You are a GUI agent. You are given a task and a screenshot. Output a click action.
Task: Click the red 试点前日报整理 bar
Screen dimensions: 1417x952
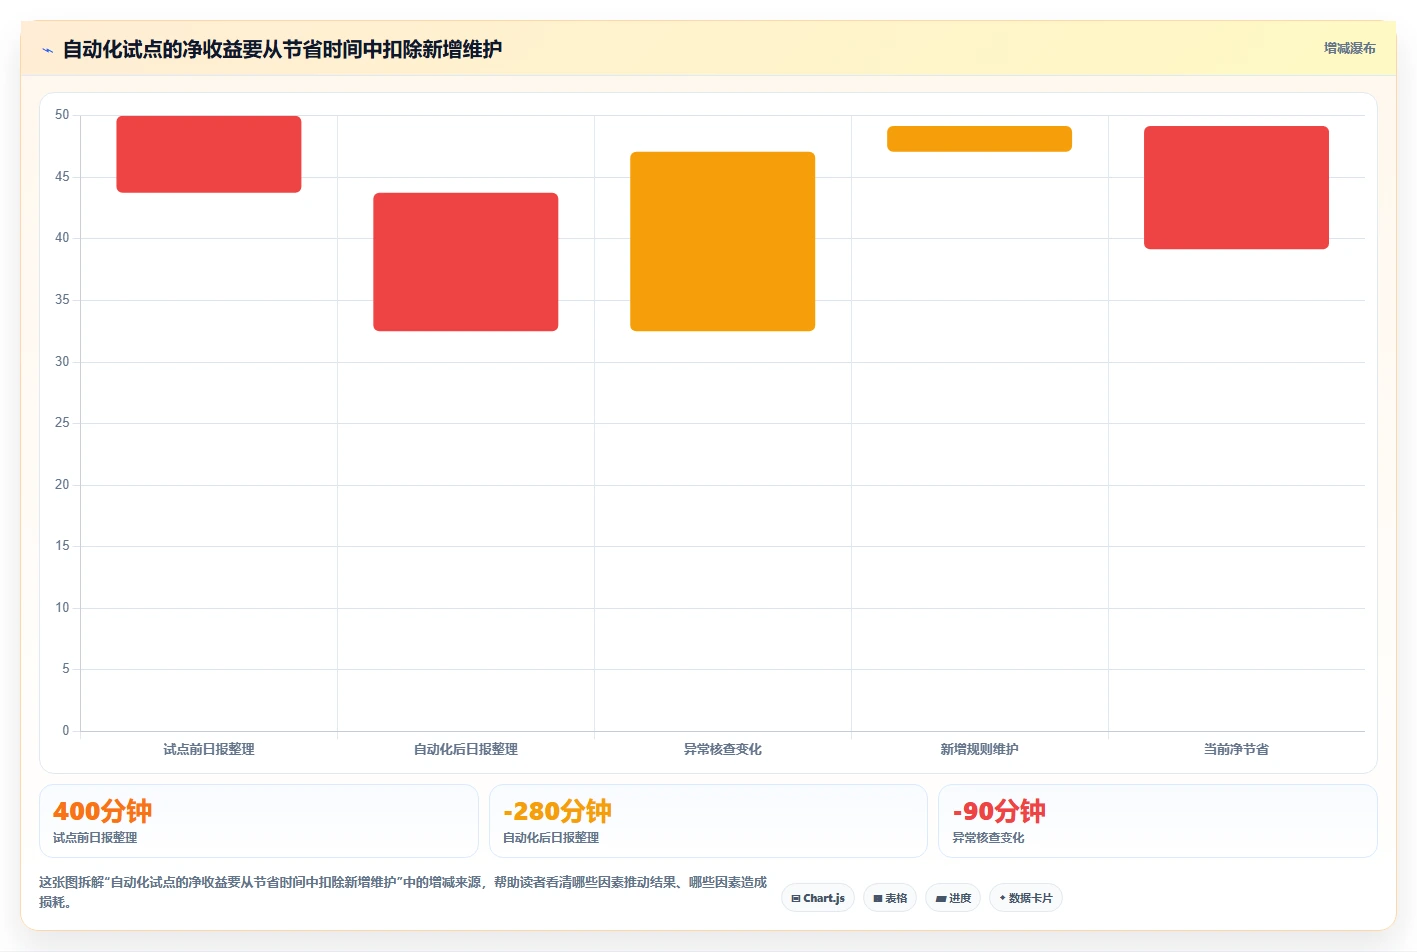[209, 154]
